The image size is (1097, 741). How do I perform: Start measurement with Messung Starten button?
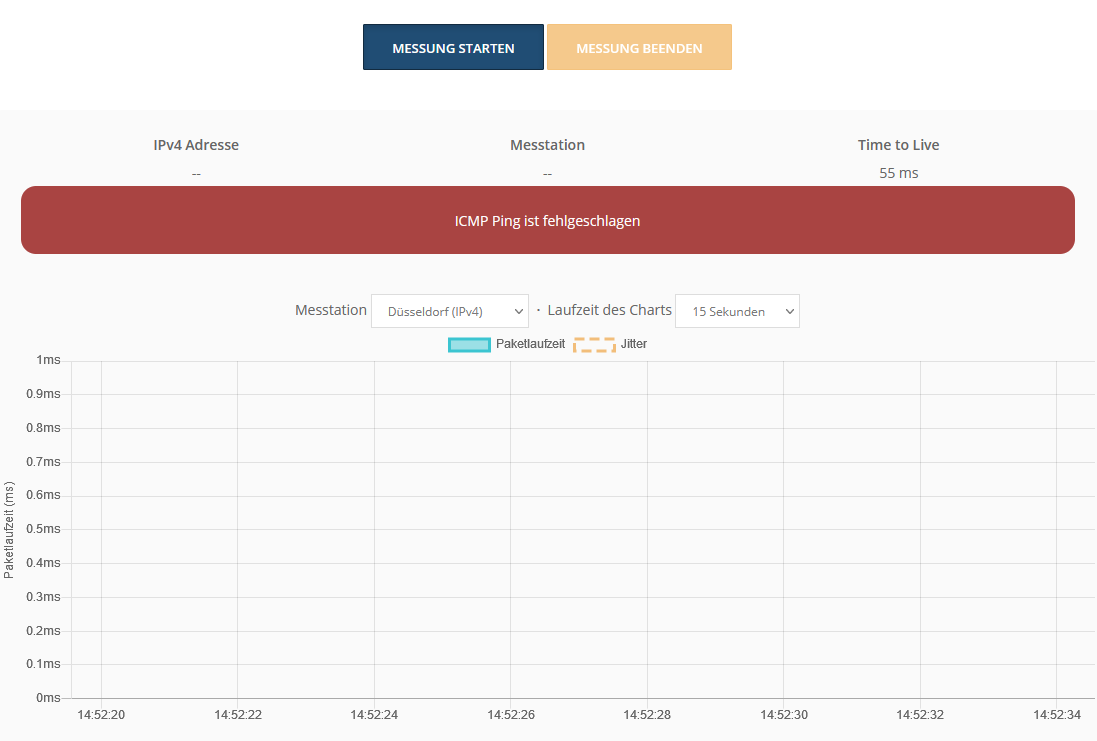point(453,48)
